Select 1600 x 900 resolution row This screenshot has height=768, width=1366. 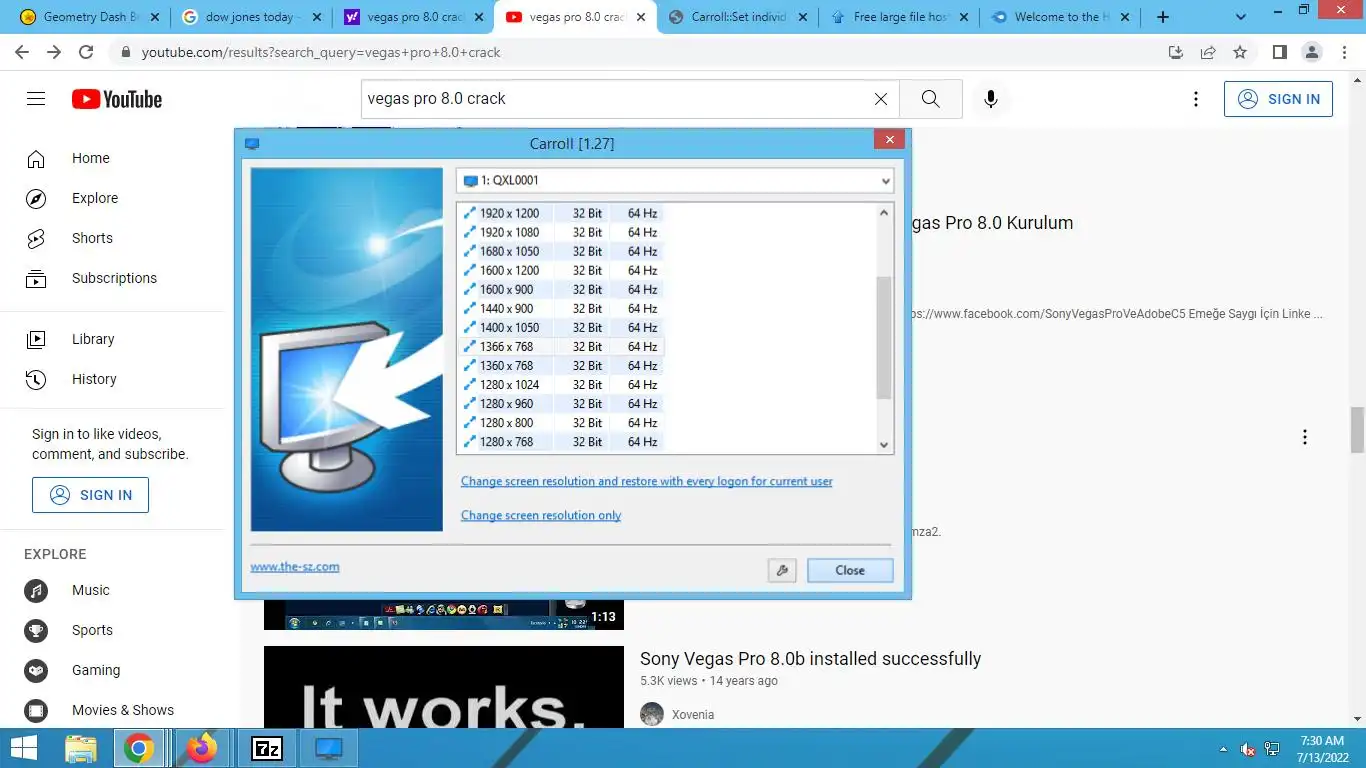click(x=561, y=289)
